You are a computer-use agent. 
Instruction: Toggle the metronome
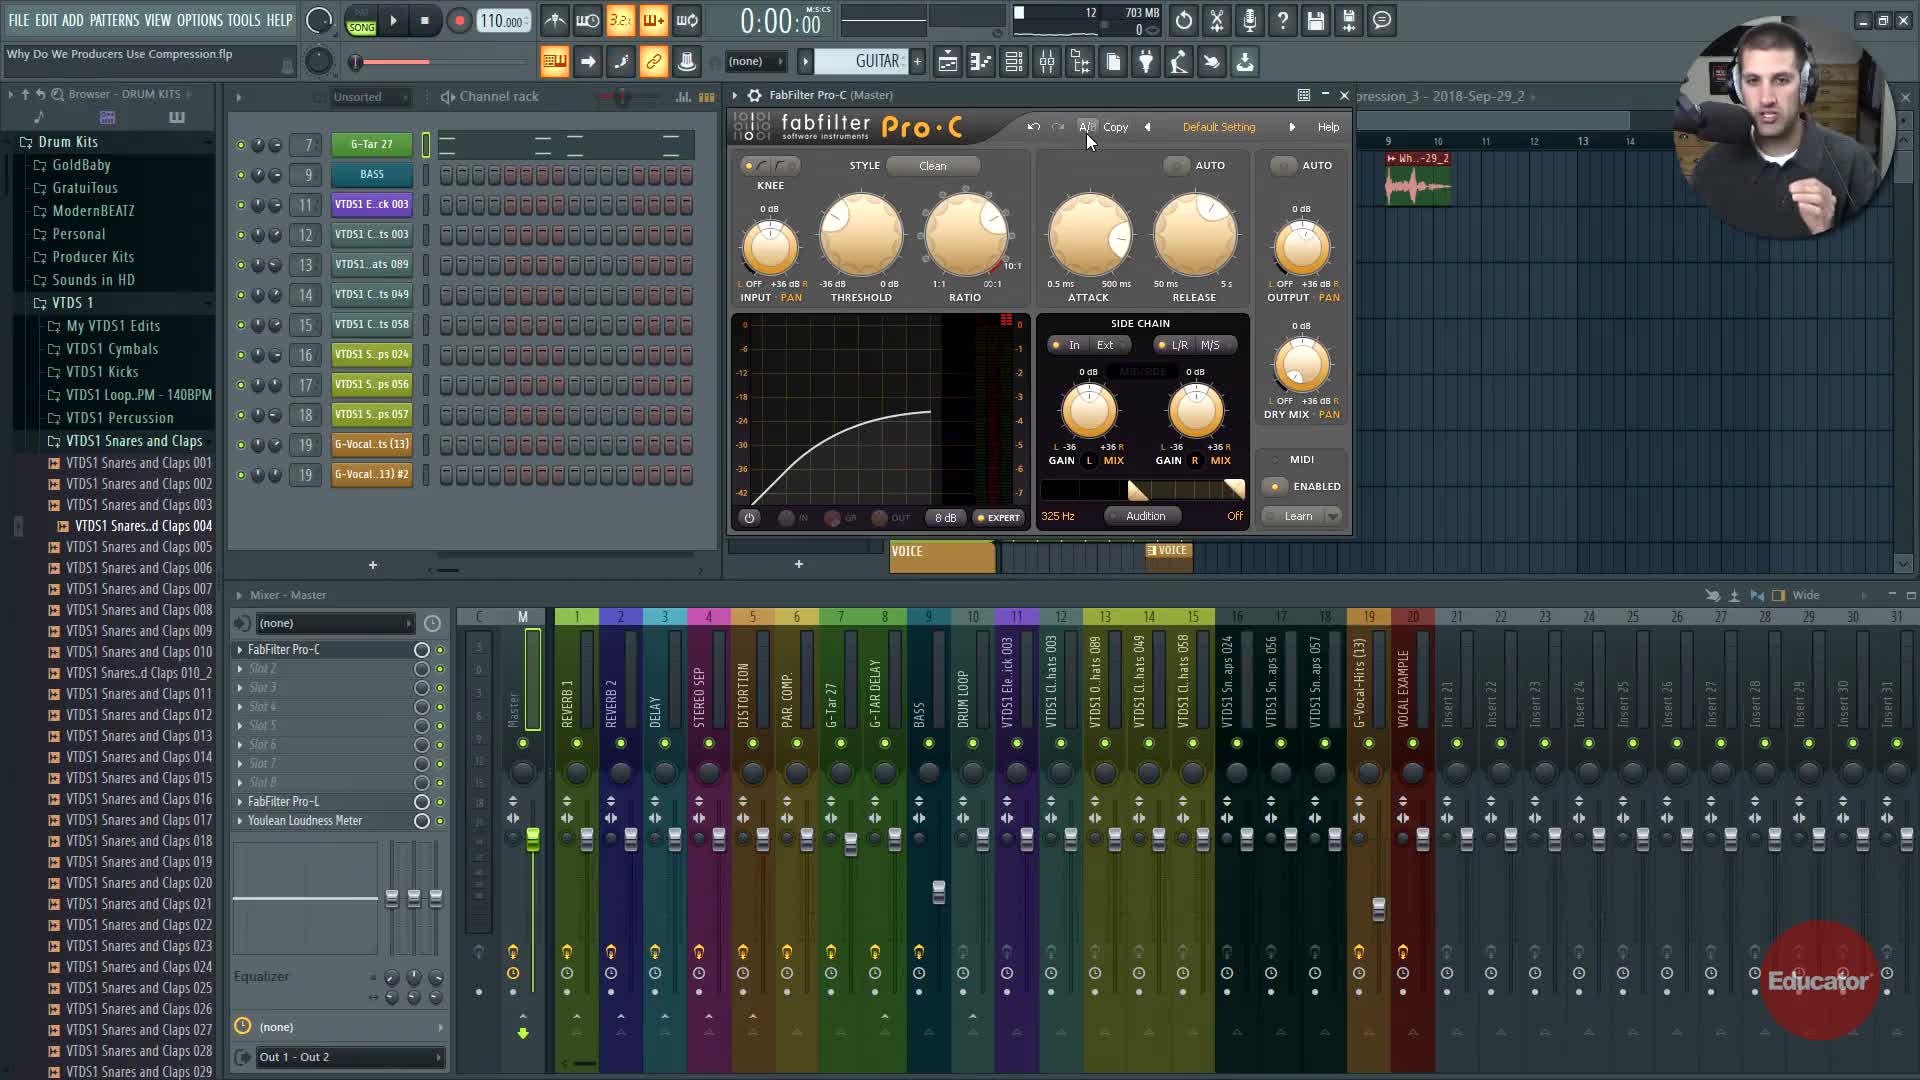tap(555, 20)
